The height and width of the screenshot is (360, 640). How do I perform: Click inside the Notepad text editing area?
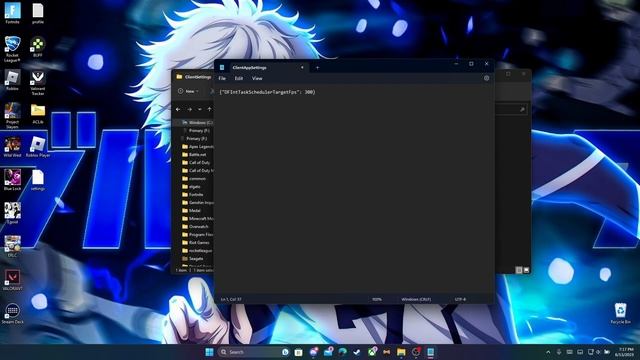(354, 190)
